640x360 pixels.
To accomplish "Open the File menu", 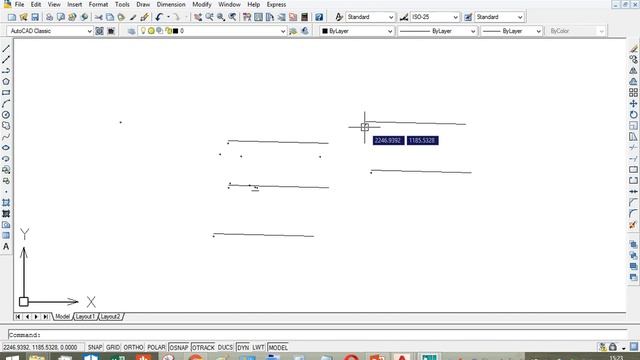I will (19, 4).
